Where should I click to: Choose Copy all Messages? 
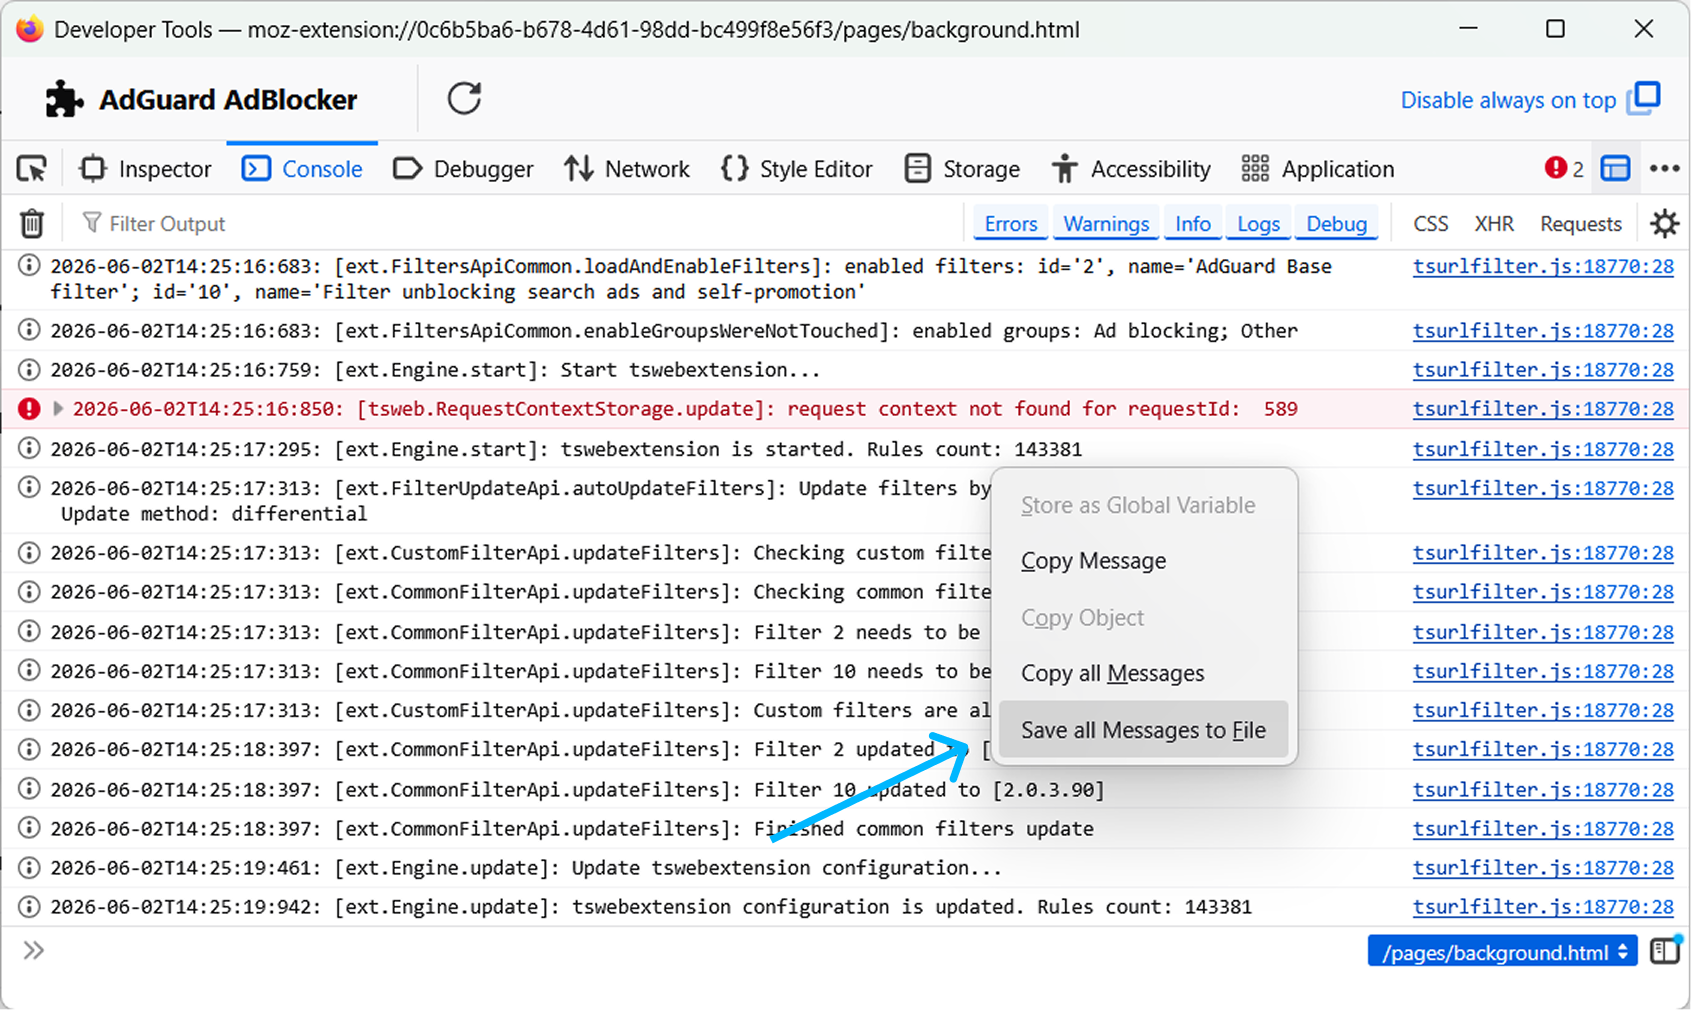[1143, 673]
